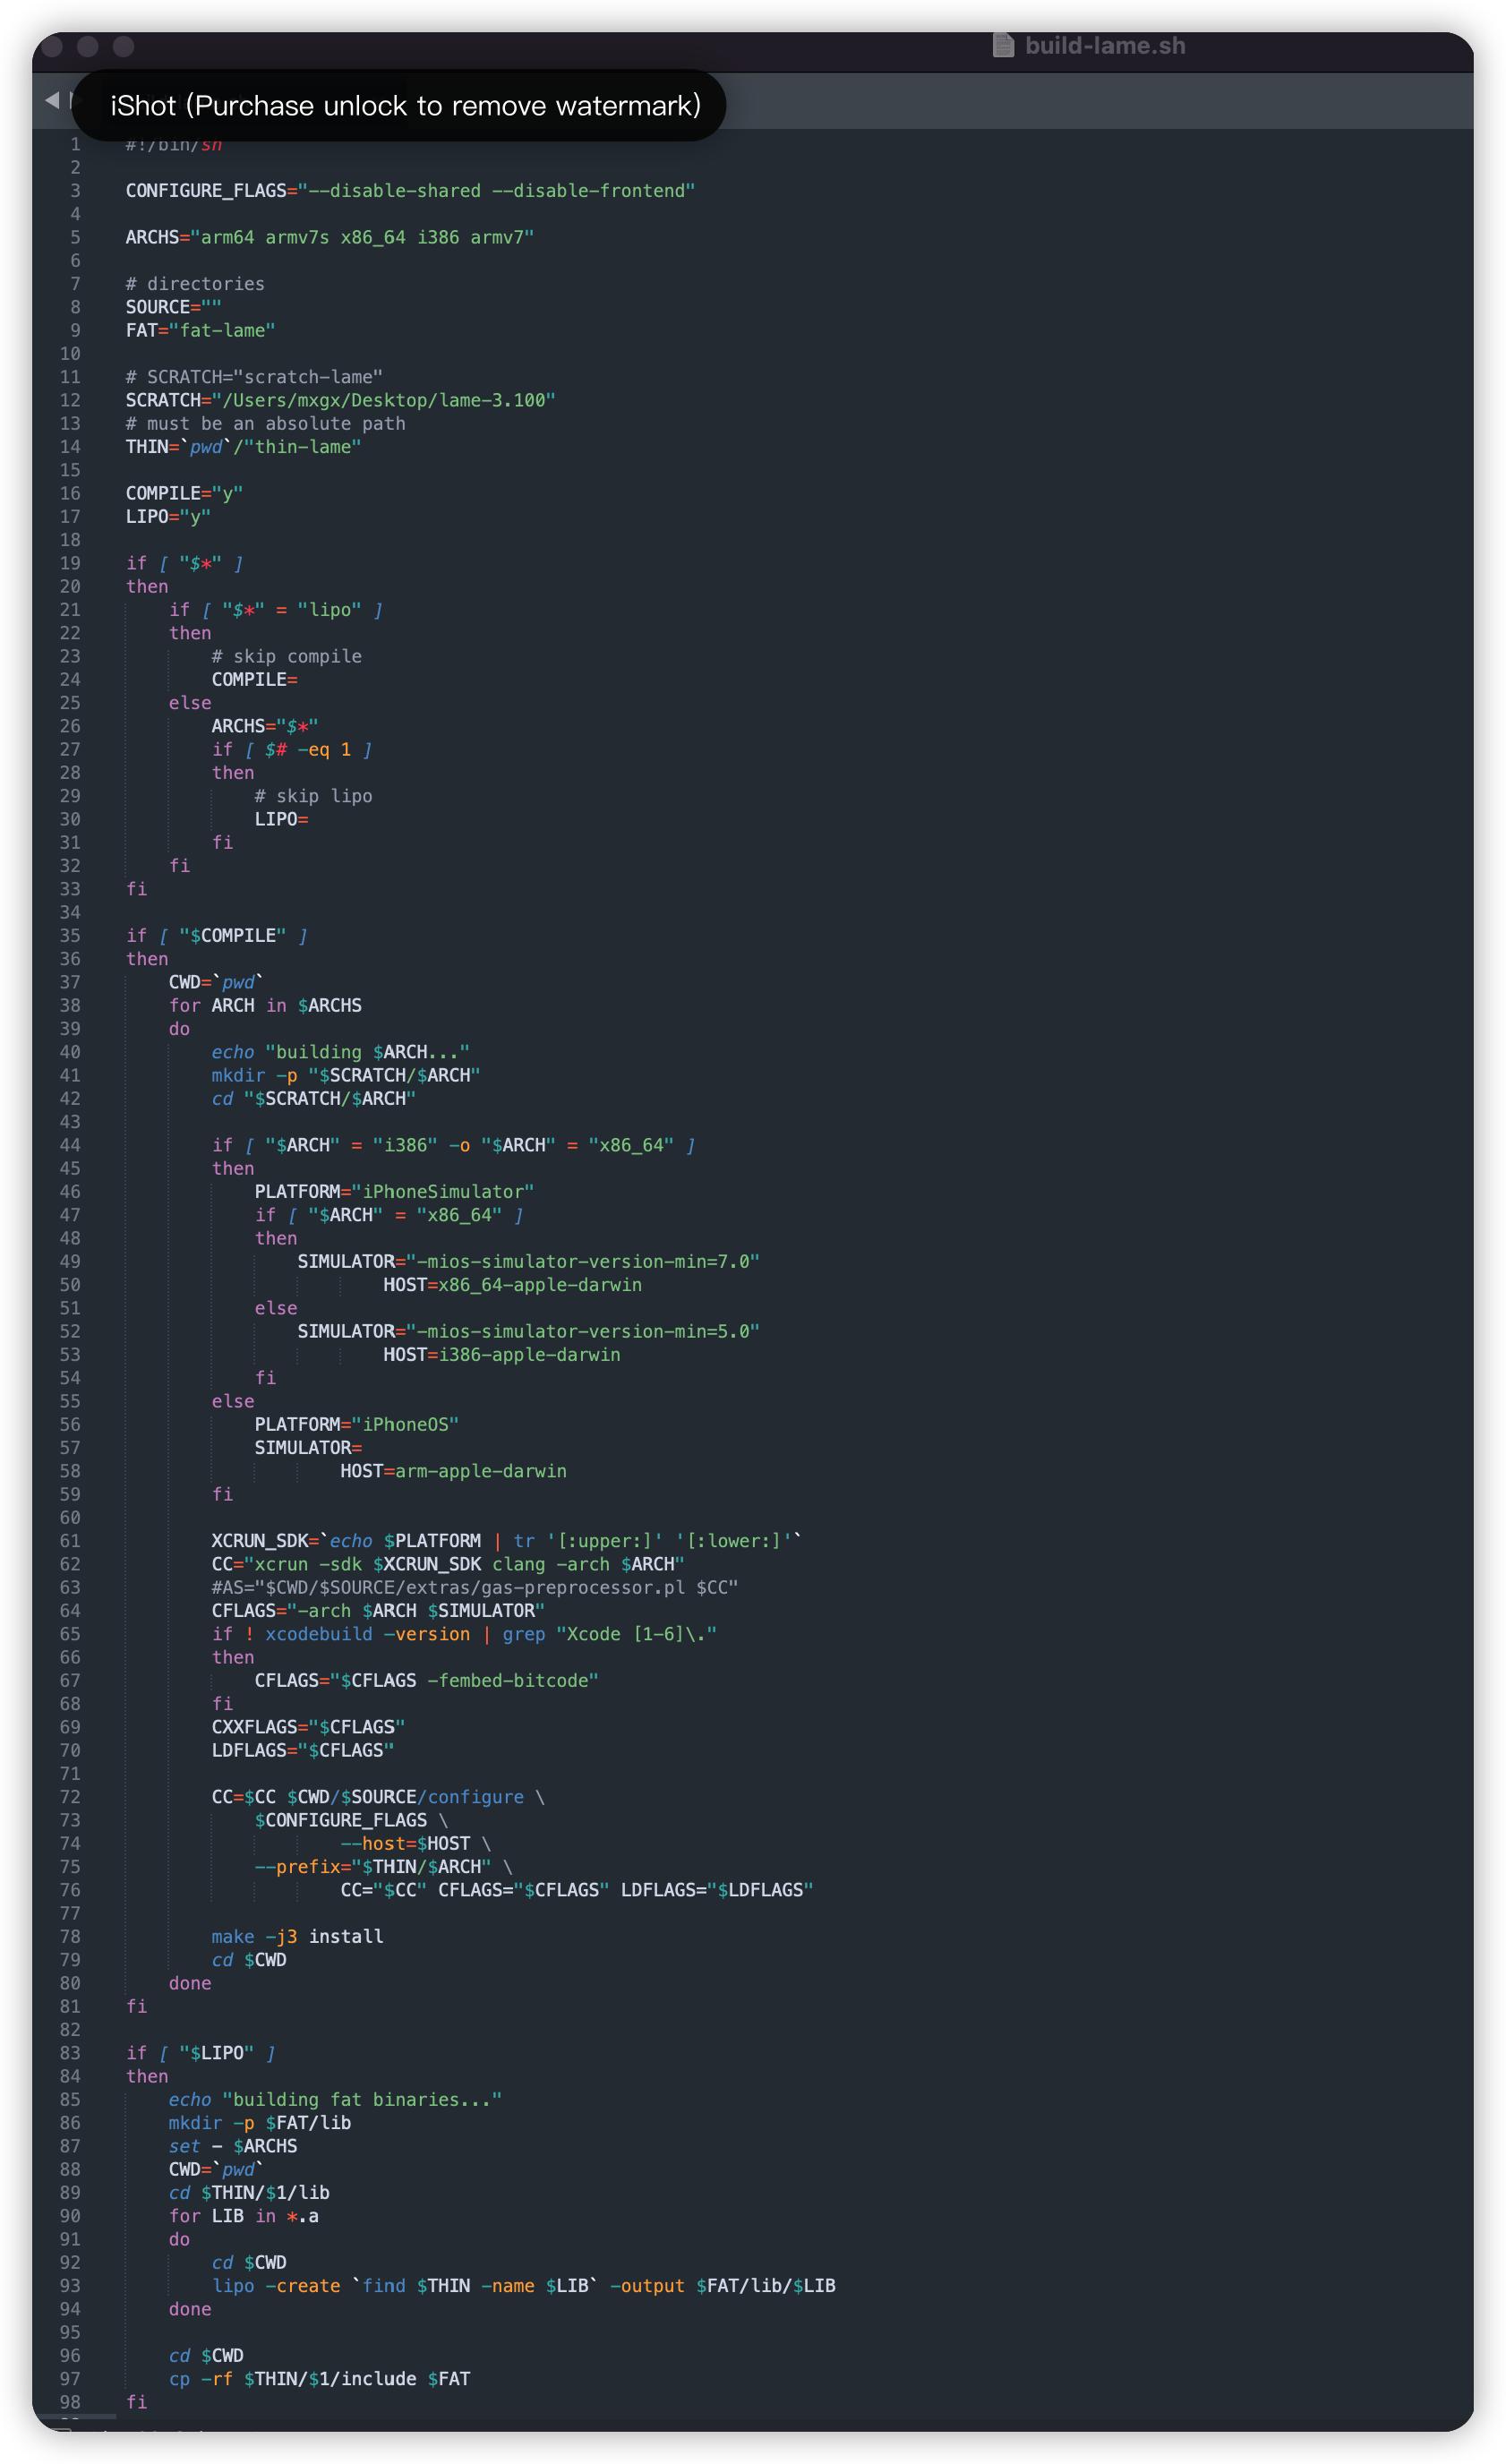Click the HOST=arm-apple-darwin line

[x=453, y=1471]
